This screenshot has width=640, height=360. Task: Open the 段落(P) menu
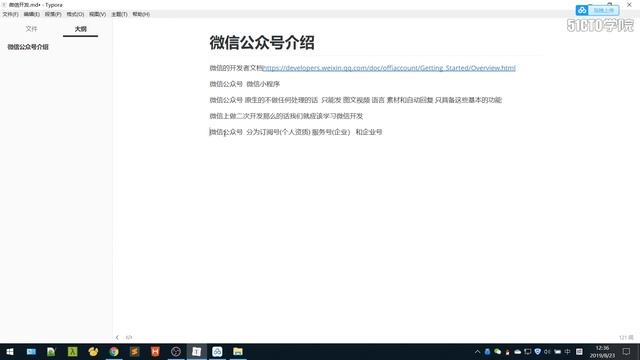coord(53,14)
